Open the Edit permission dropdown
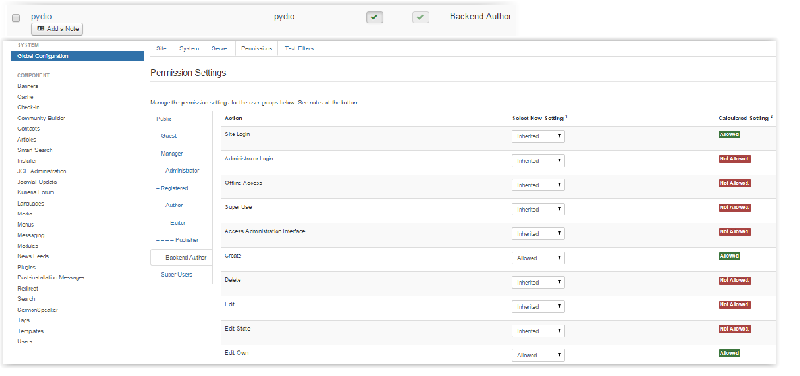800x376 pixels. click(538, 306)
